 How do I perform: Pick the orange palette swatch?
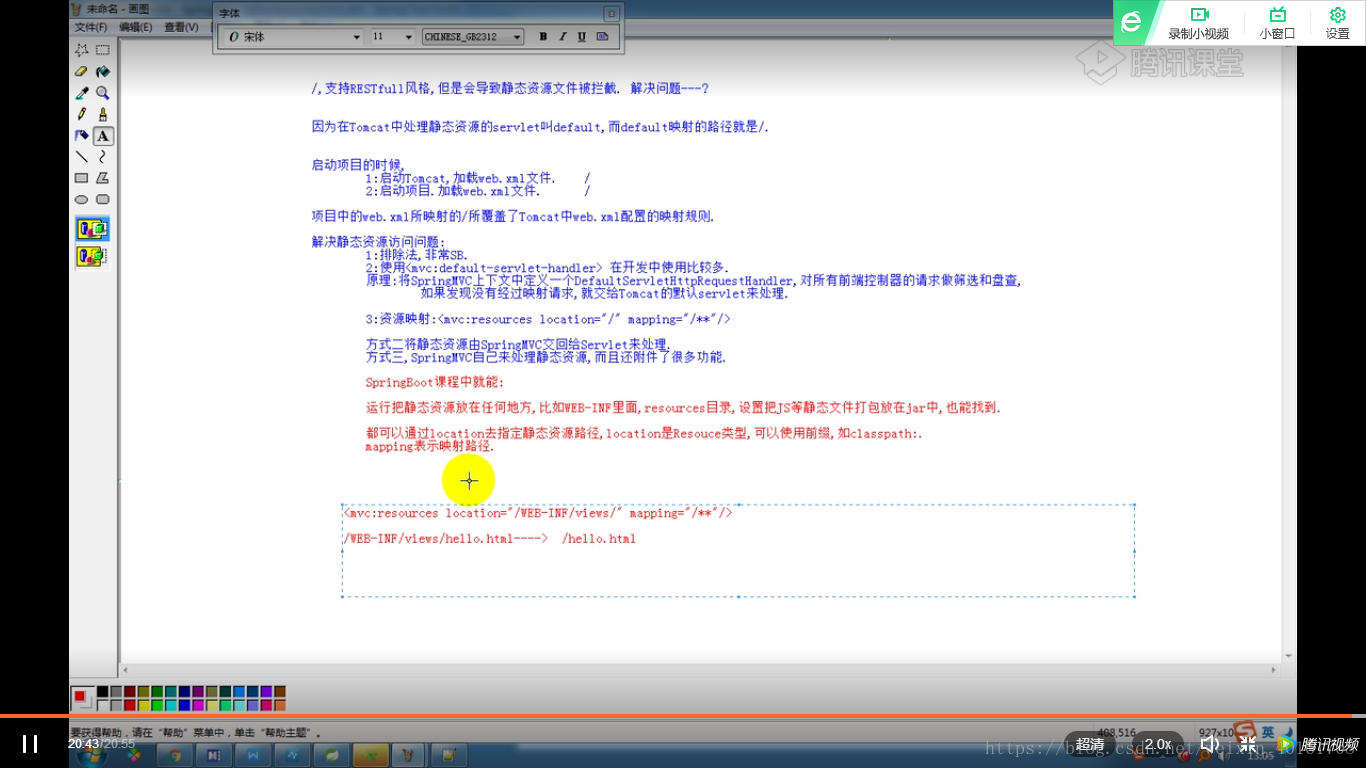280,705
